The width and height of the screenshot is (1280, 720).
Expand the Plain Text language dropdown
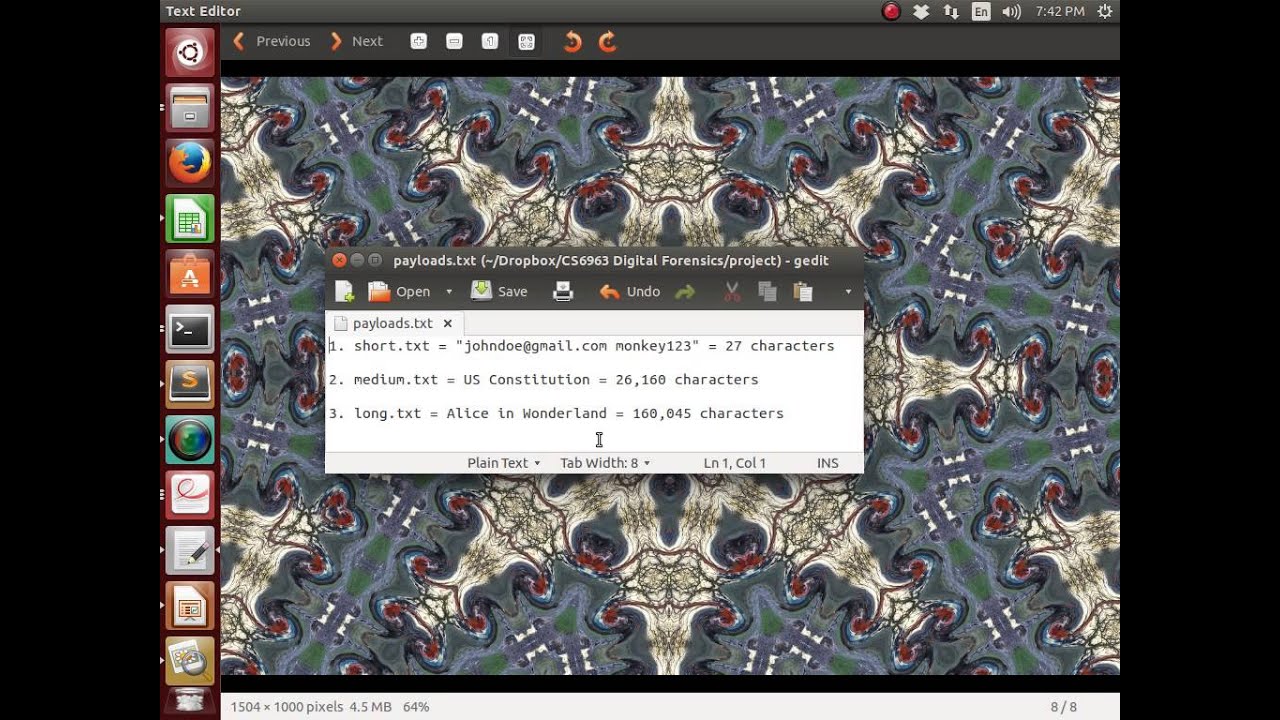tap(504, 463)
